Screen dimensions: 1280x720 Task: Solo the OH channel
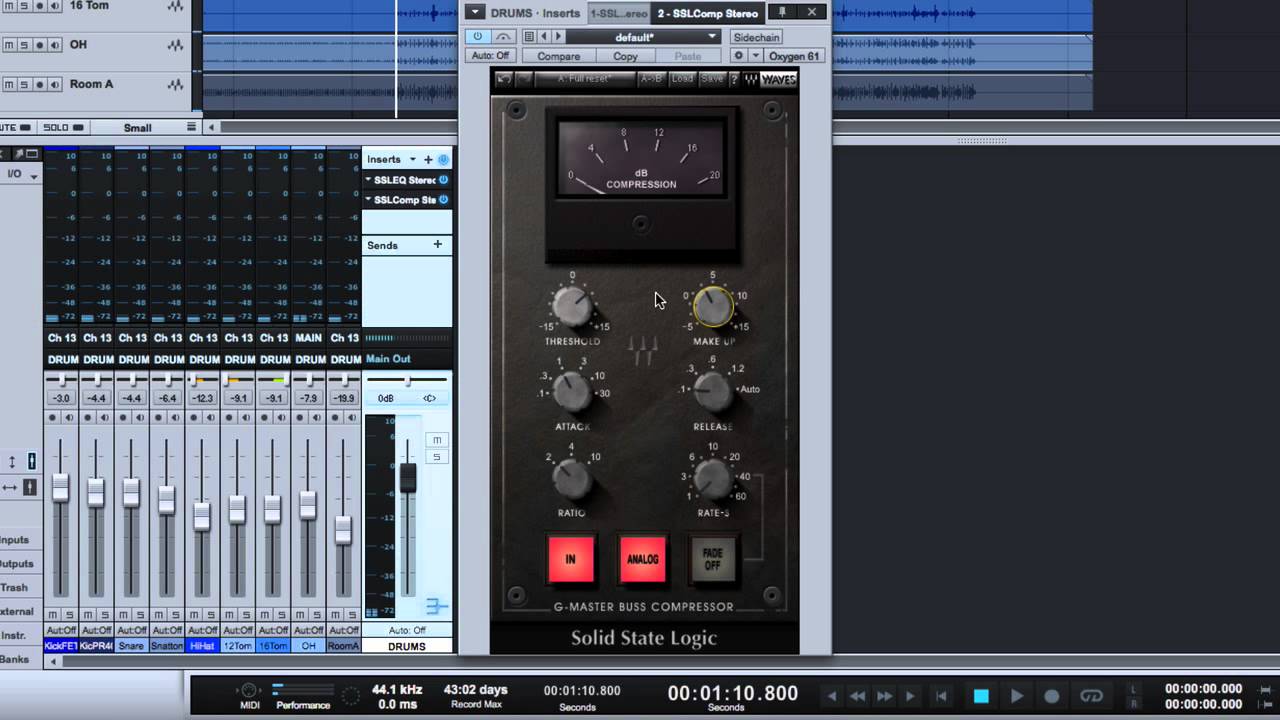click(317, 614)
